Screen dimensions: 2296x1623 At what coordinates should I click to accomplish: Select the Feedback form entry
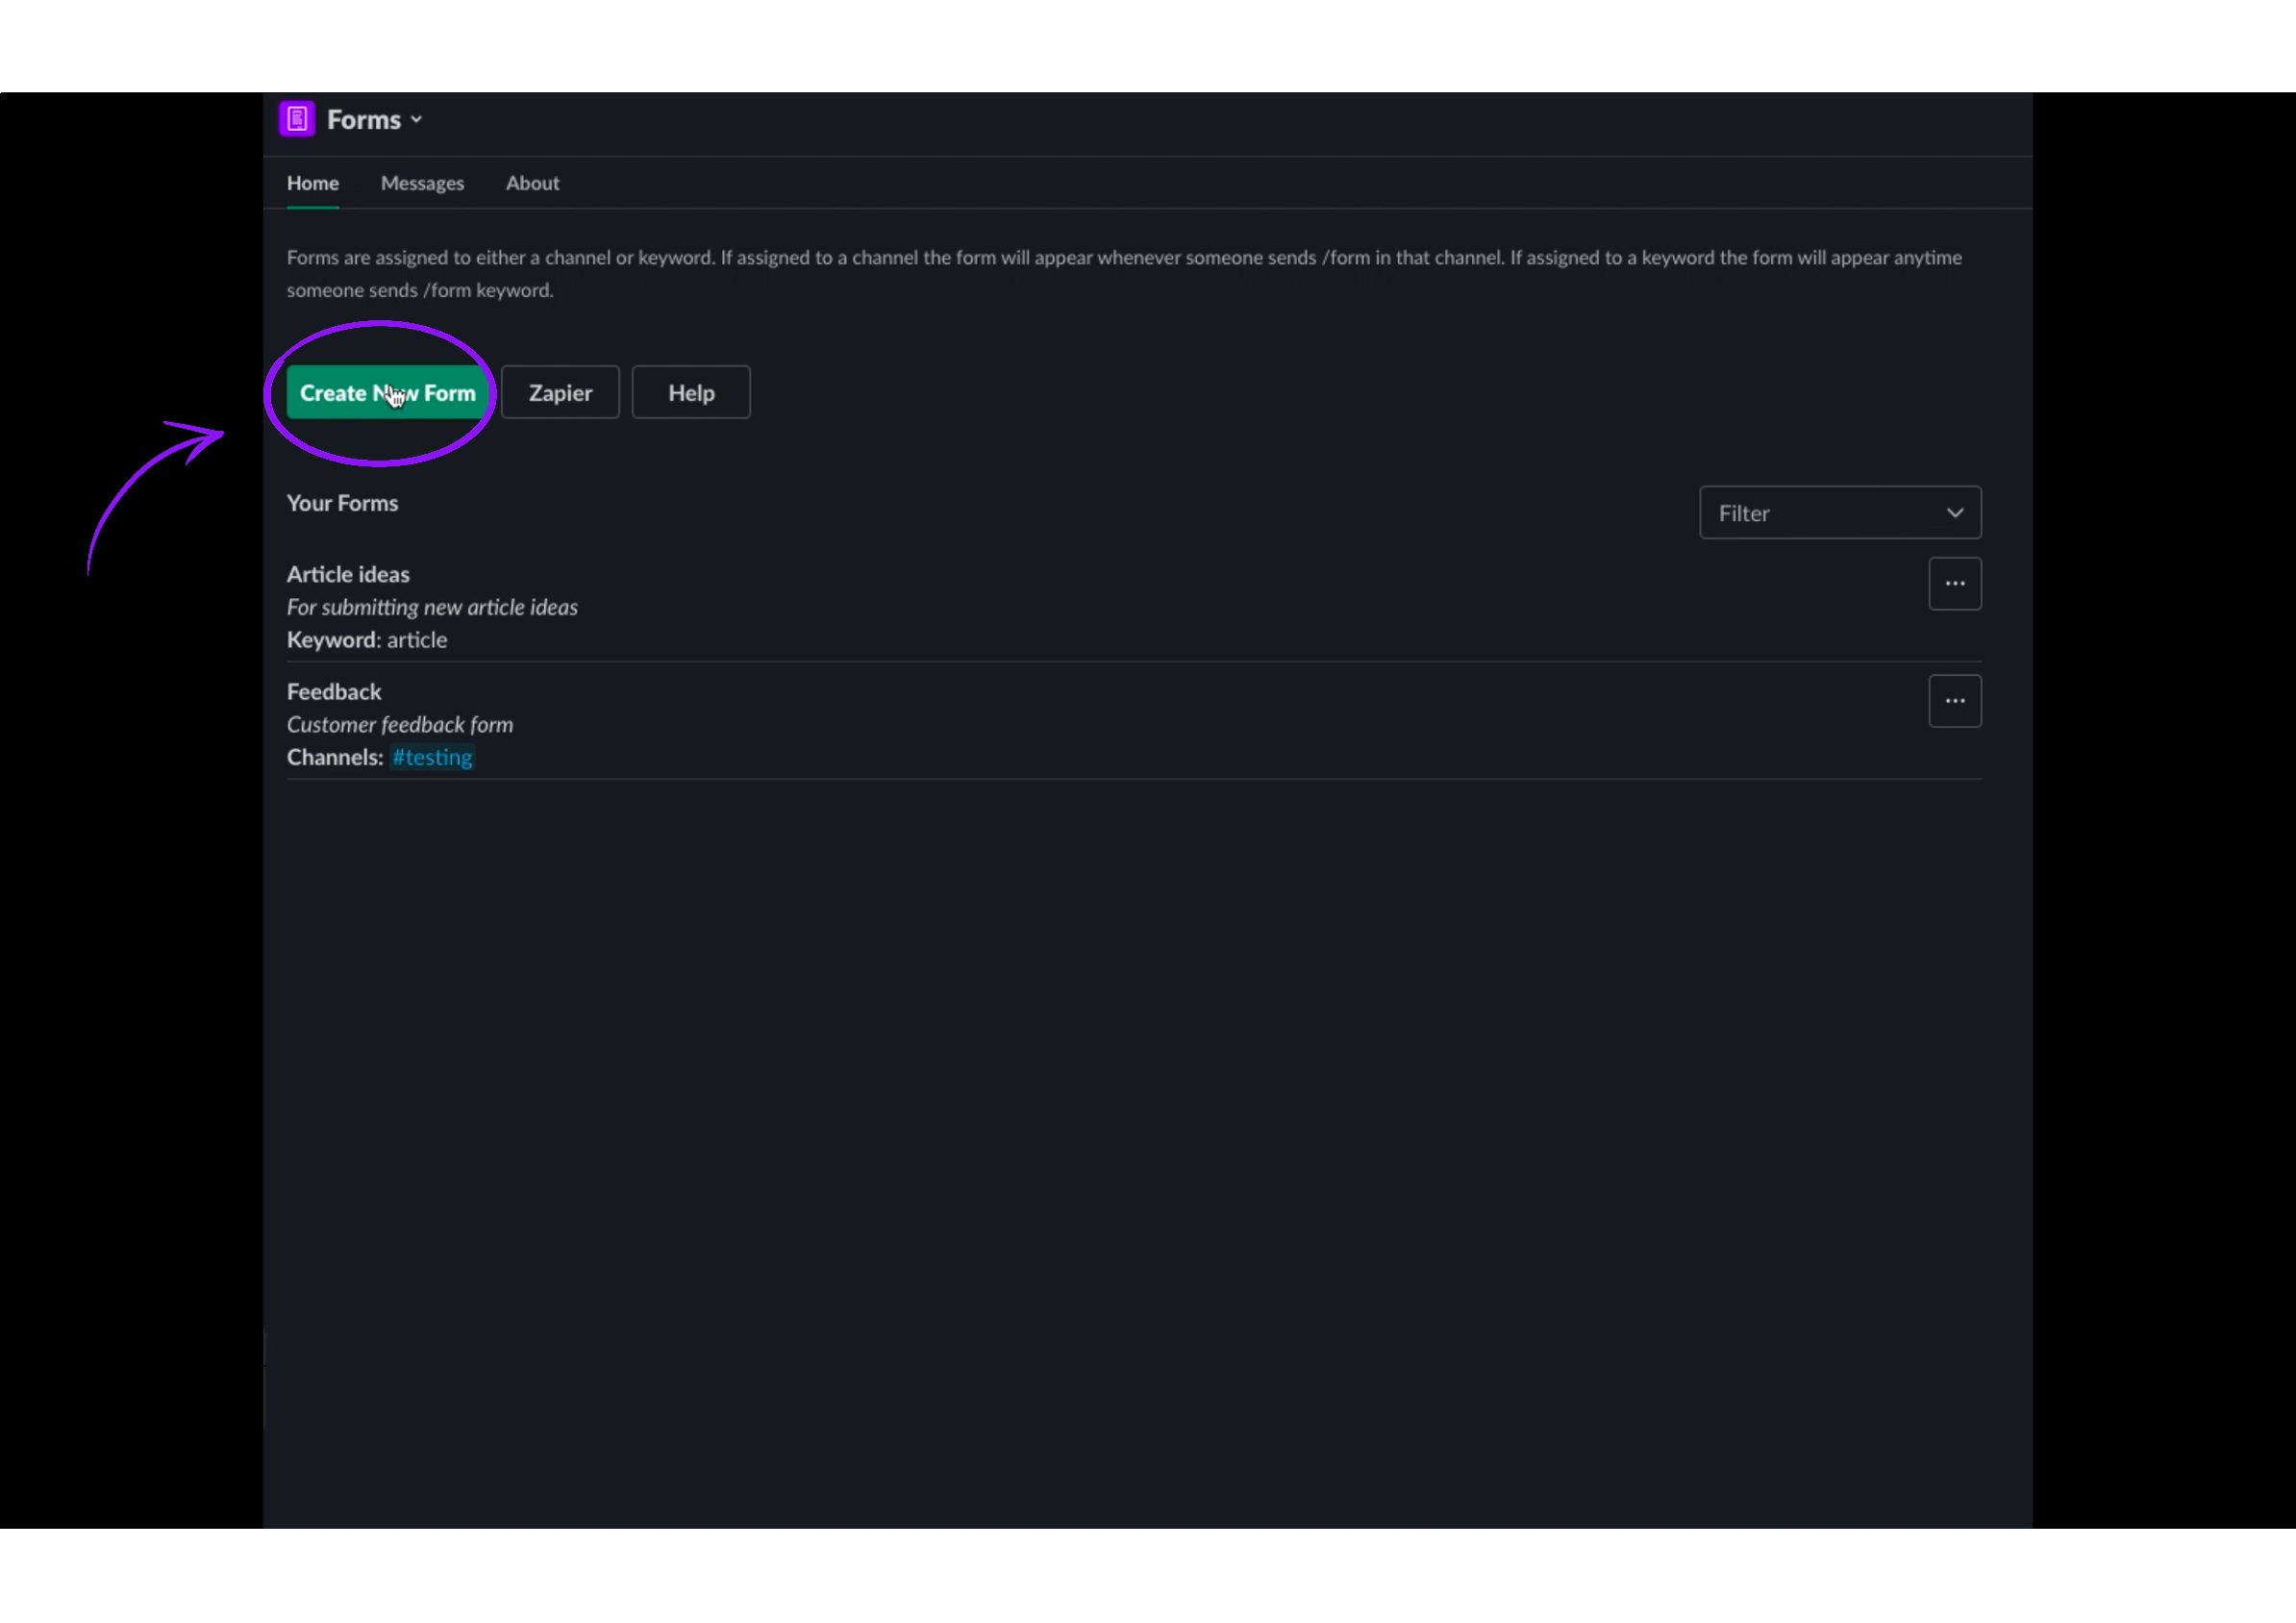click(334, 691)
